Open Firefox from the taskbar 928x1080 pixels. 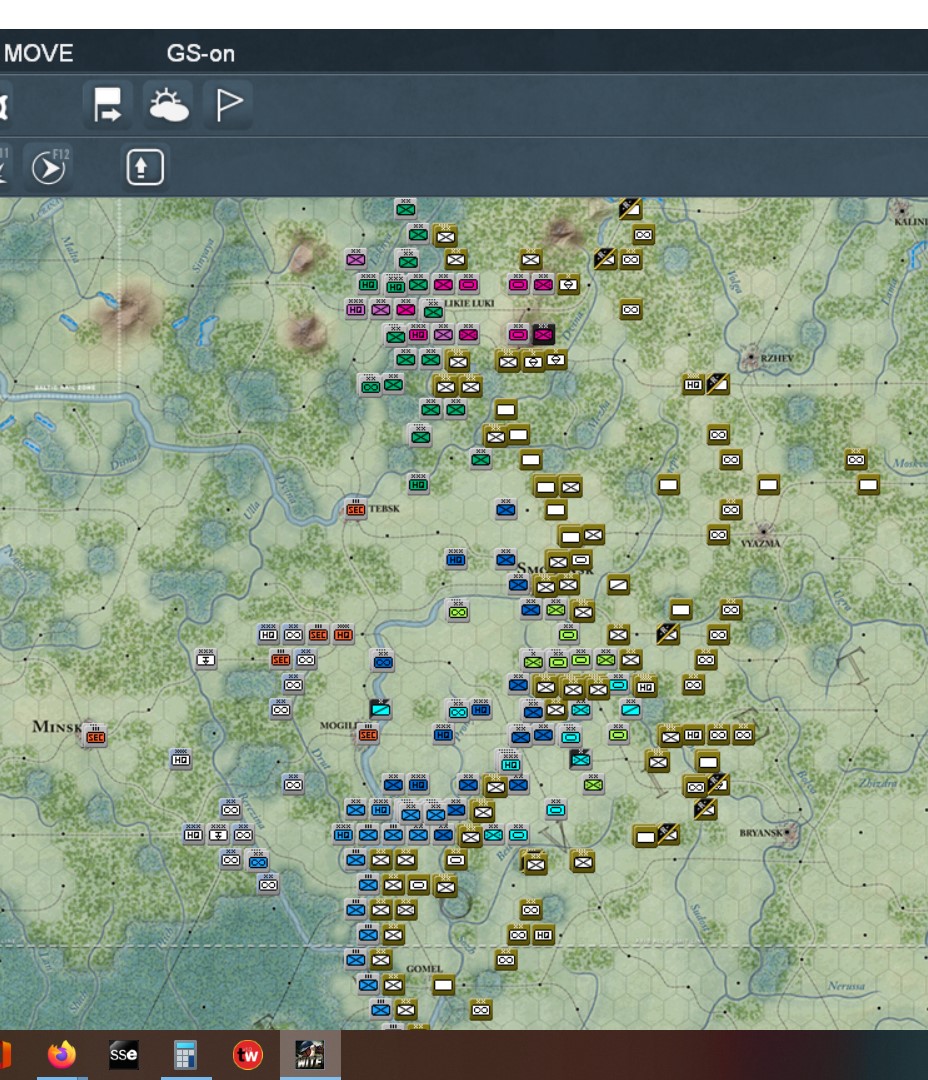click(x=62, y=1055)
